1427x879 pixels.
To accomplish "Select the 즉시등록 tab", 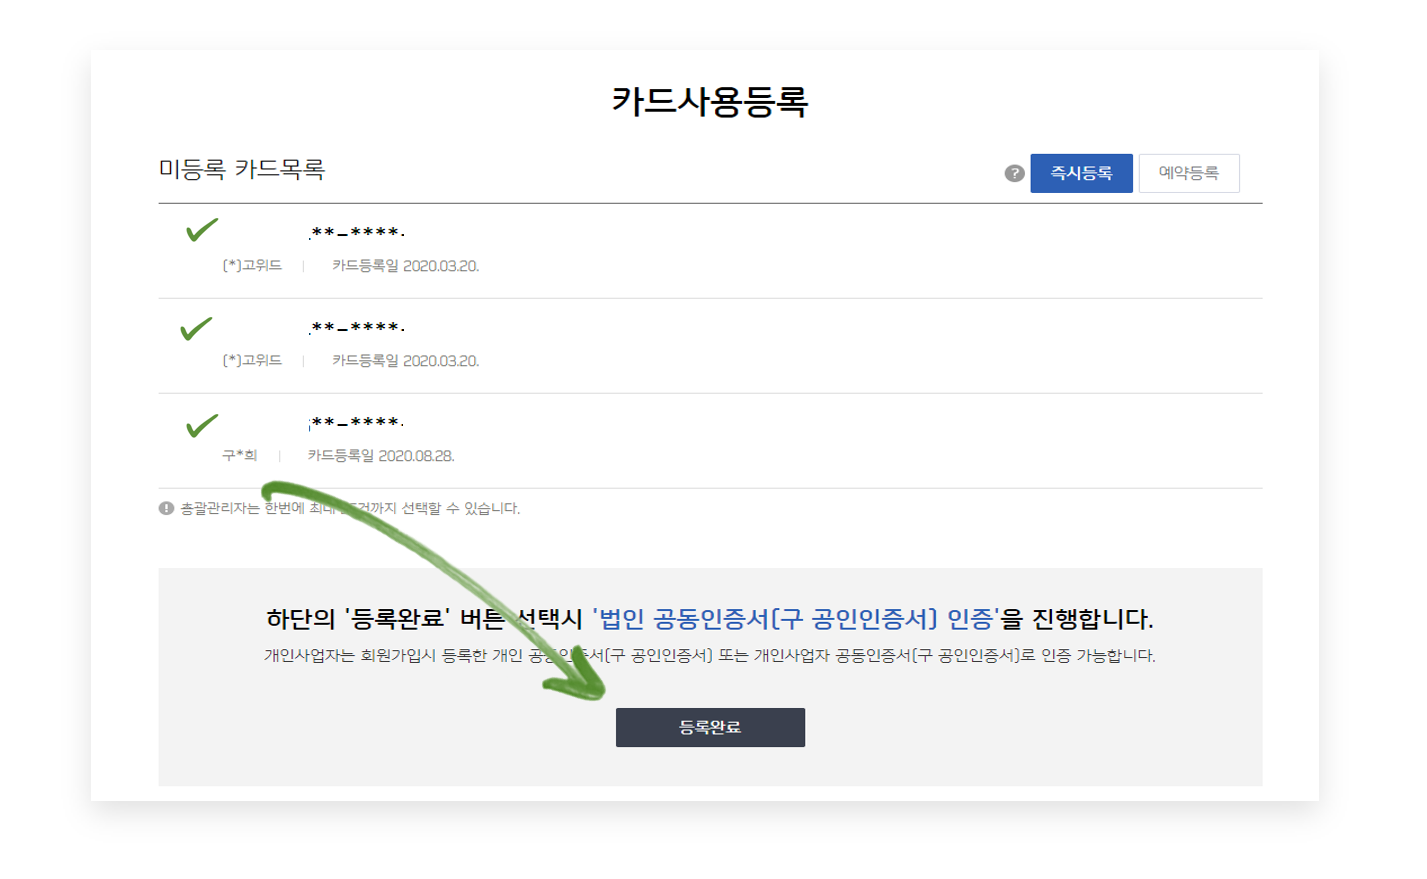I will tap(1081, 173).
